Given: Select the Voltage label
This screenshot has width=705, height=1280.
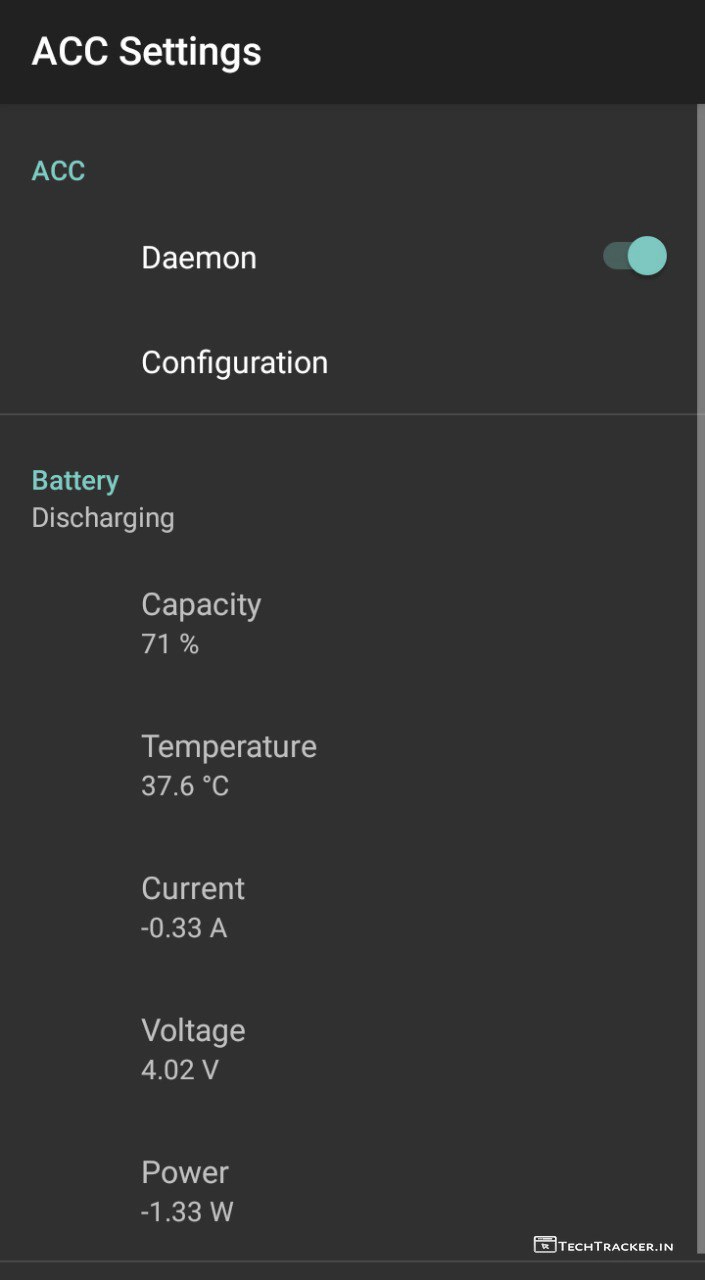Looking at the screenshot, I should [x=193, y=1030].
